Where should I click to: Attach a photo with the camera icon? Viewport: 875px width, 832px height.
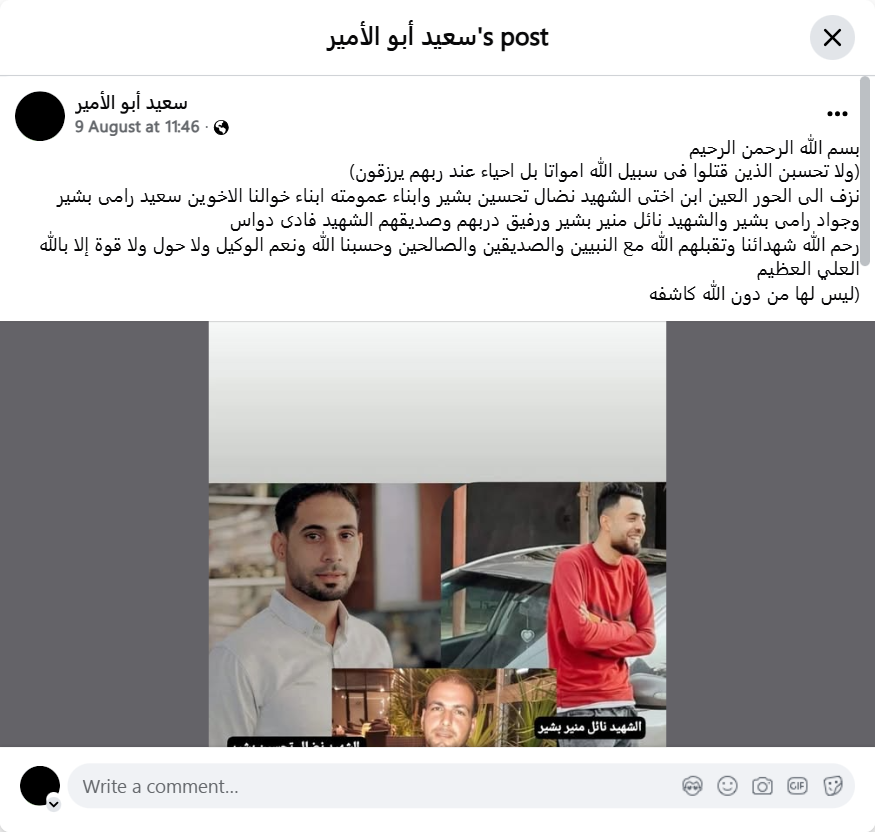click(x=762, y=786)
